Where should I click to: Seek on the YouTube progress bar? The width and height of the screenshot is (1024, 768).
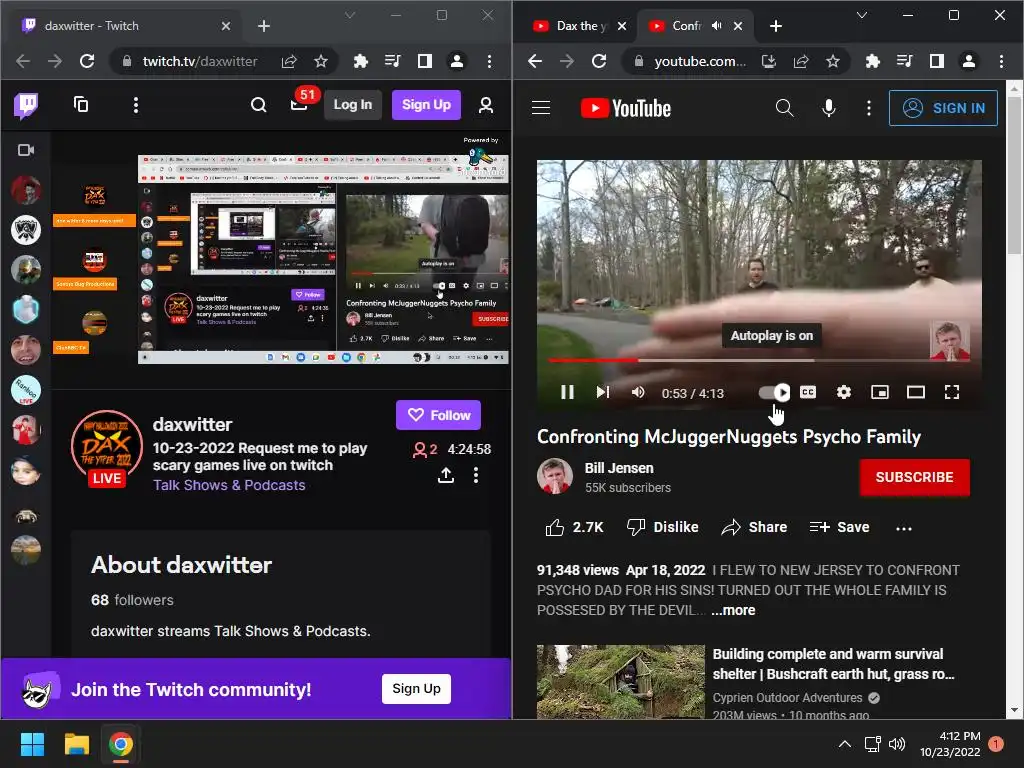pos(759,360)
